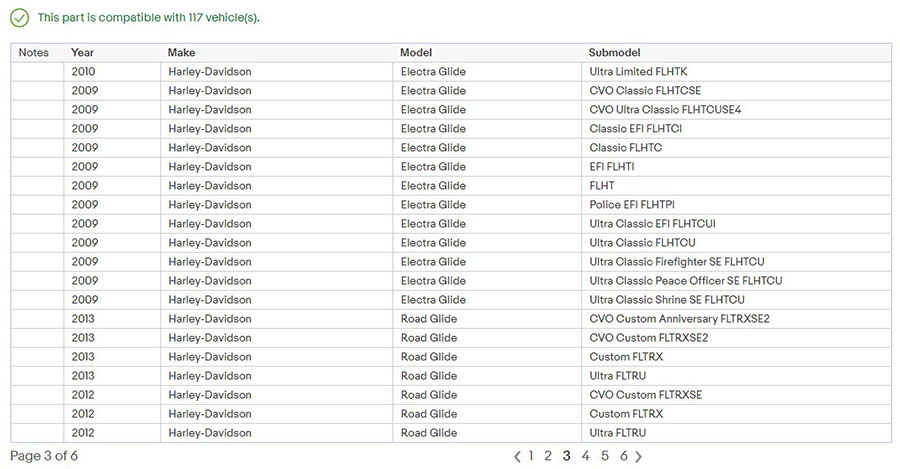The height and width of the screenshot is (469, 900).
Task: Open page 5 of the compatibility list
Action: 605,456
